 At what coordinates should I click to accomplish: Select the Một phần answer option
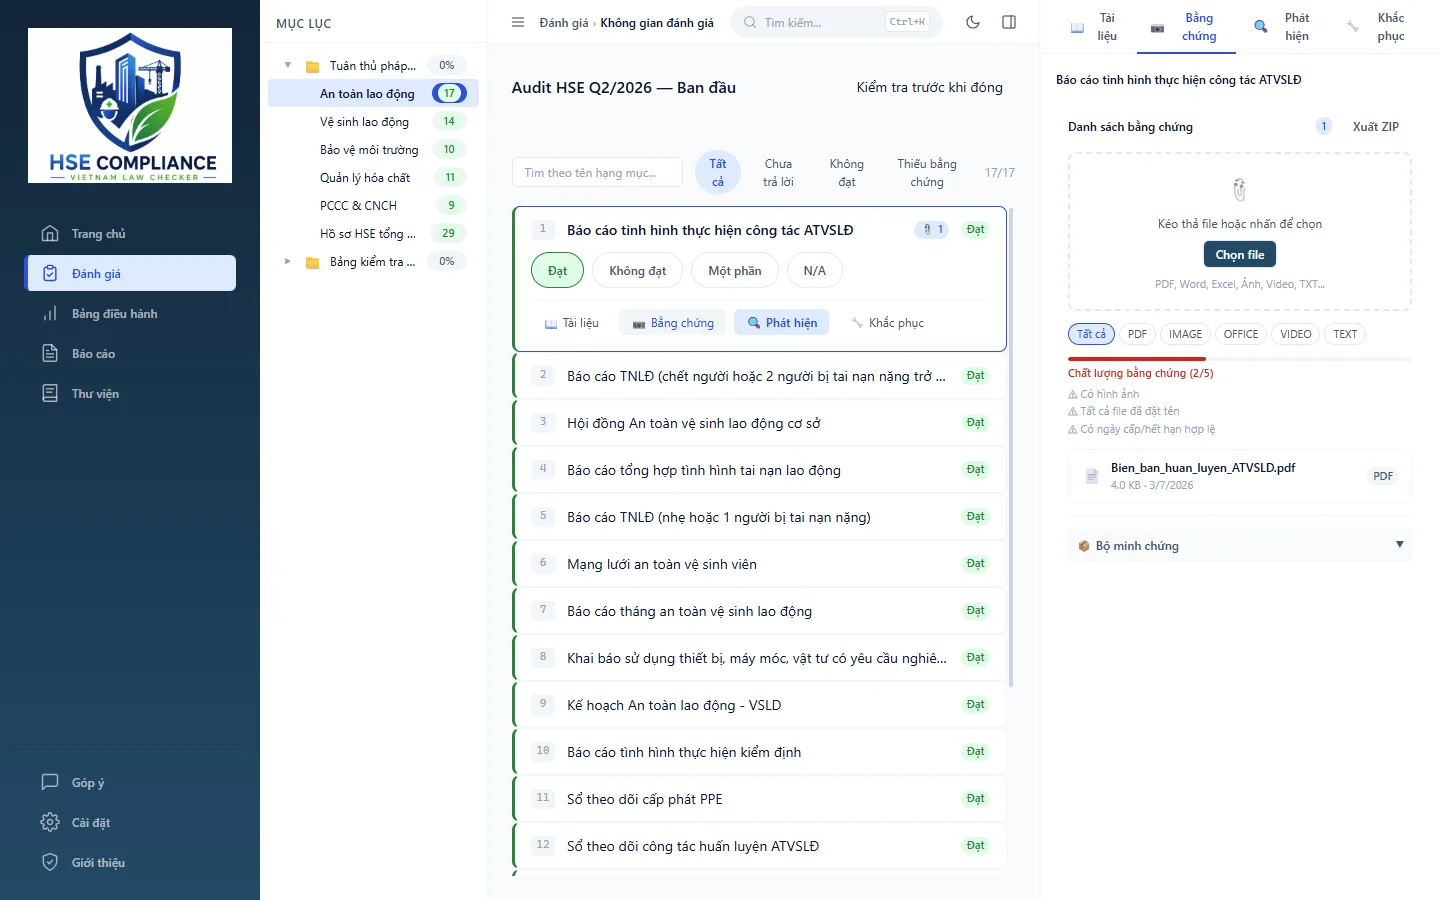point(735,271)
